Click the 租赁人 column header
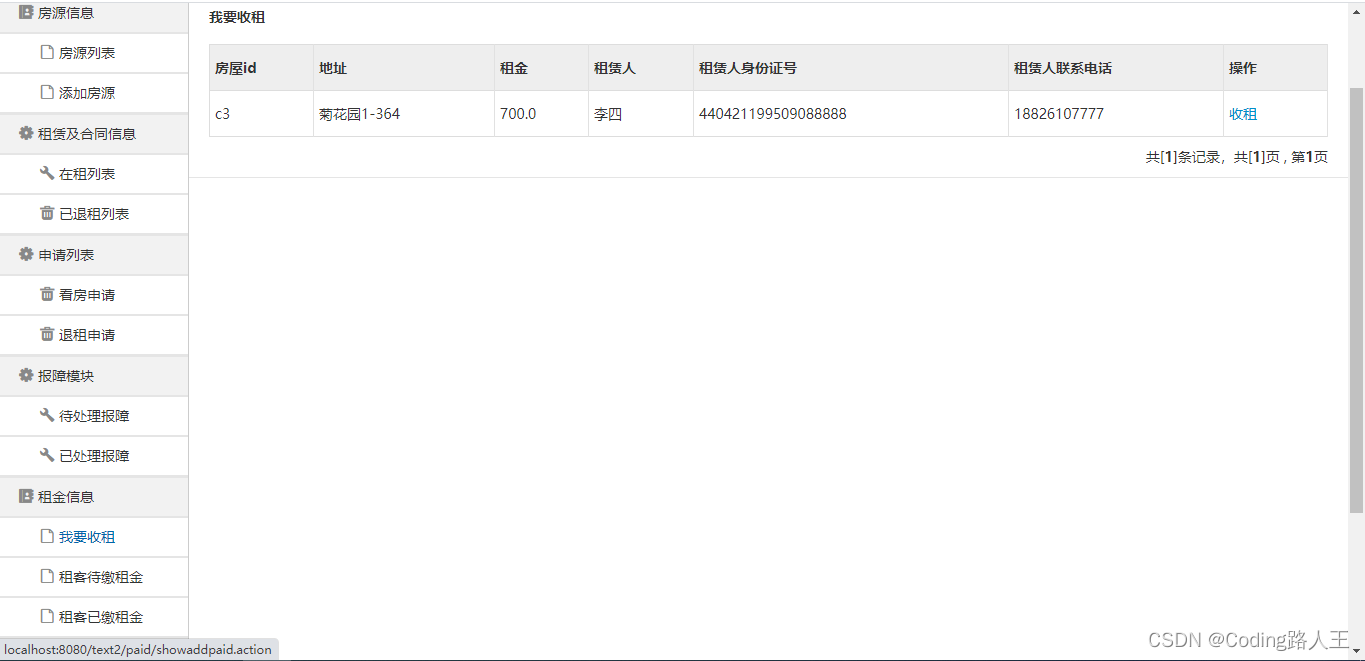 641,68
